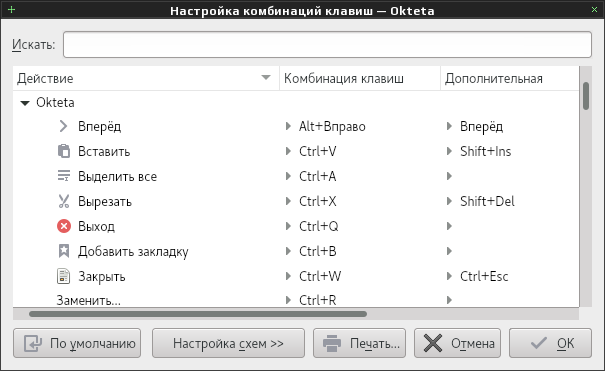
Task: Collapse the Okteta tree group
Action: pos(25,103)
